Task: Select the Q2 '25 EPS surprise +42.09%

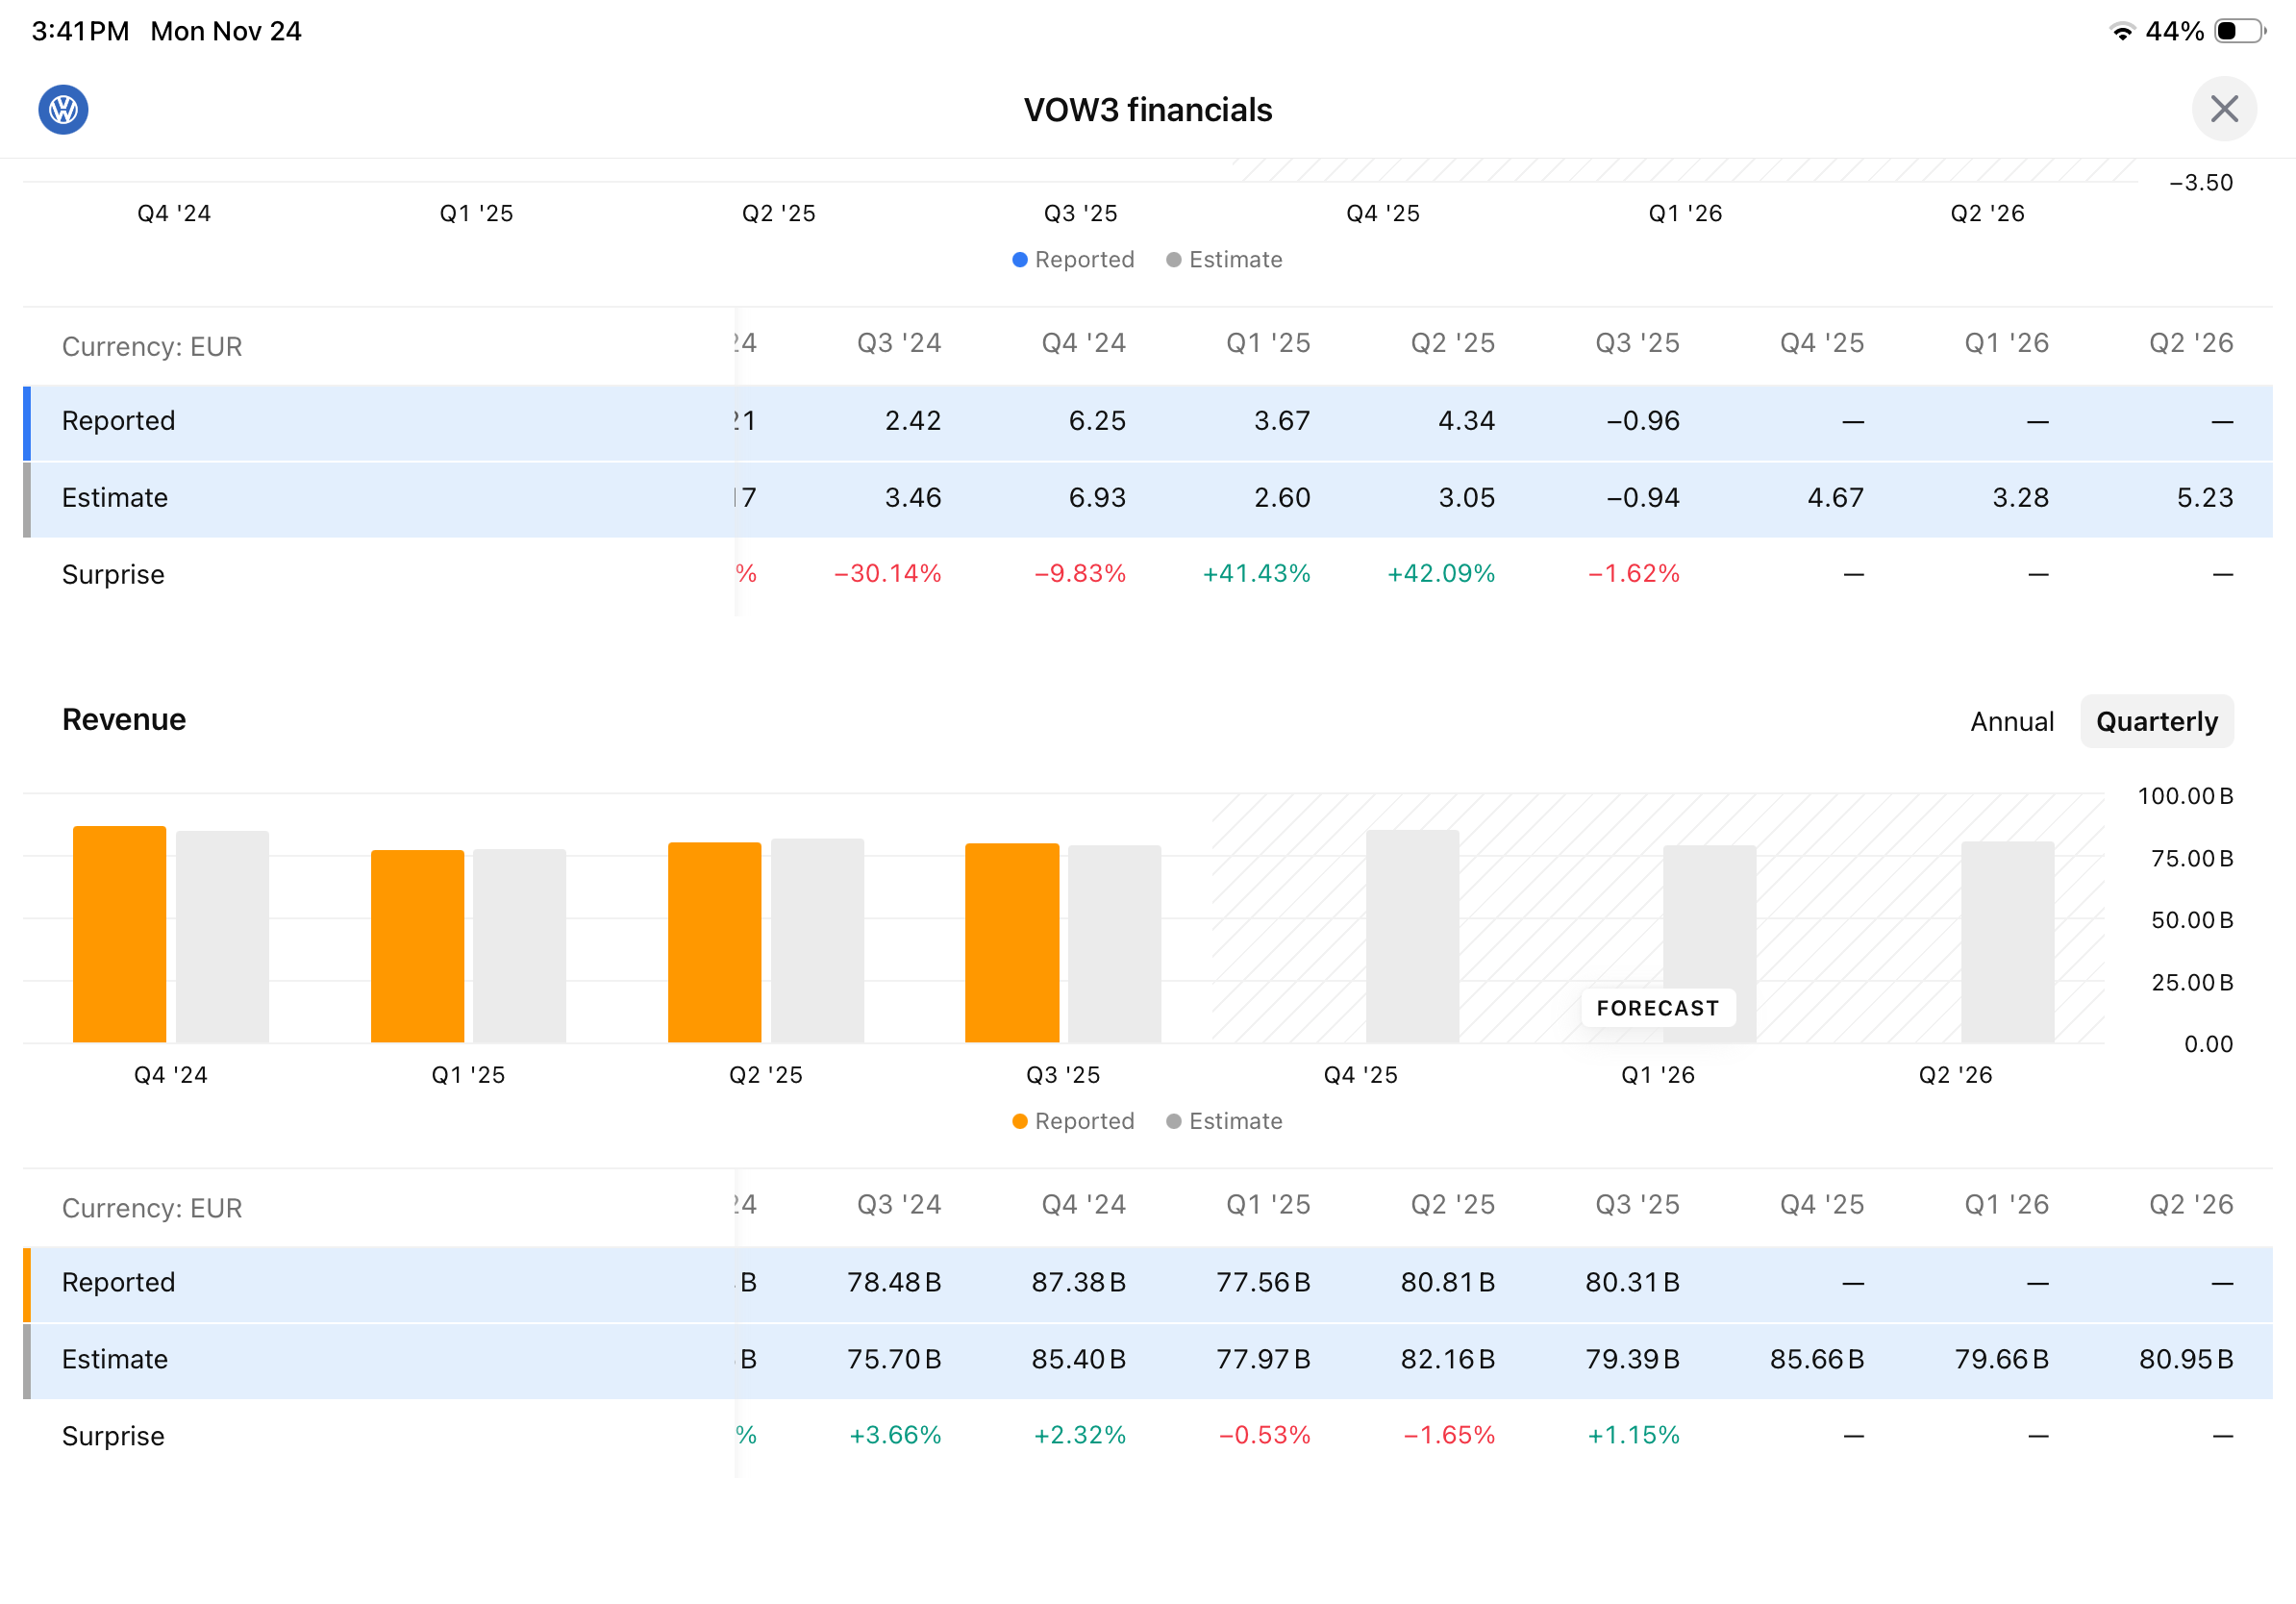Action: click(1440, 574)
